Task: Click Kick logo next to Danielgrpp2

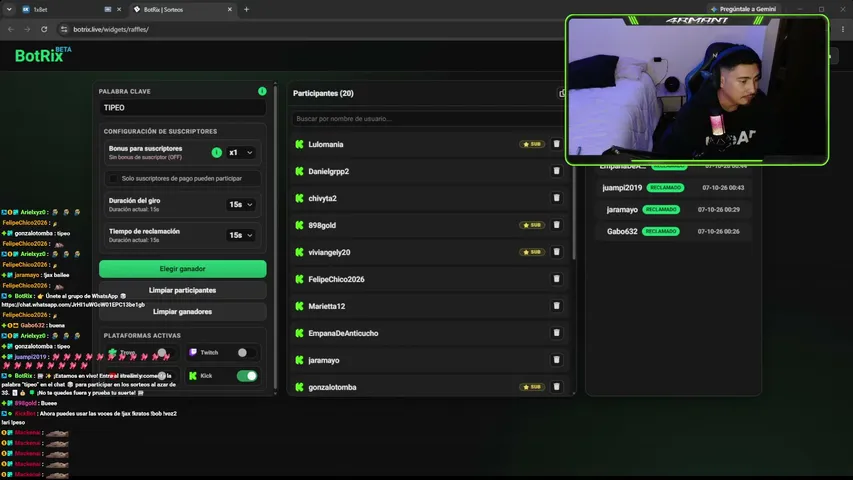Action: coord(299,171)
